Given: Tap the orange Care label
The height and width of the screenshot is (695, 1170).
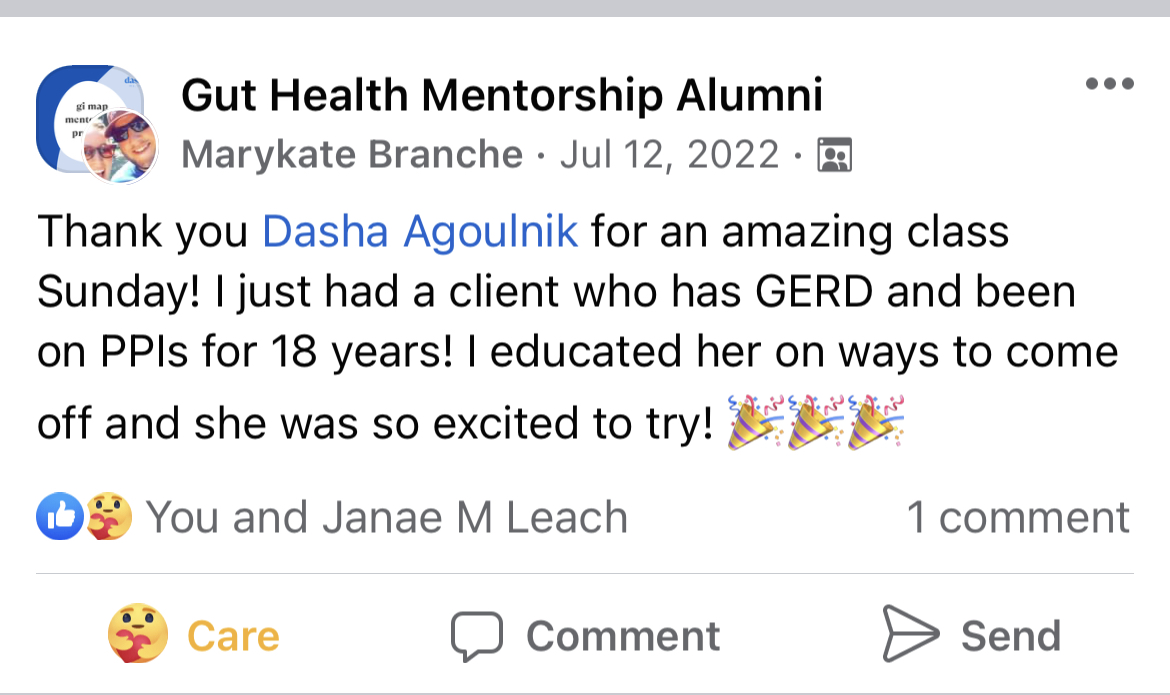Looking at the screenshot, I should [234, 636].
